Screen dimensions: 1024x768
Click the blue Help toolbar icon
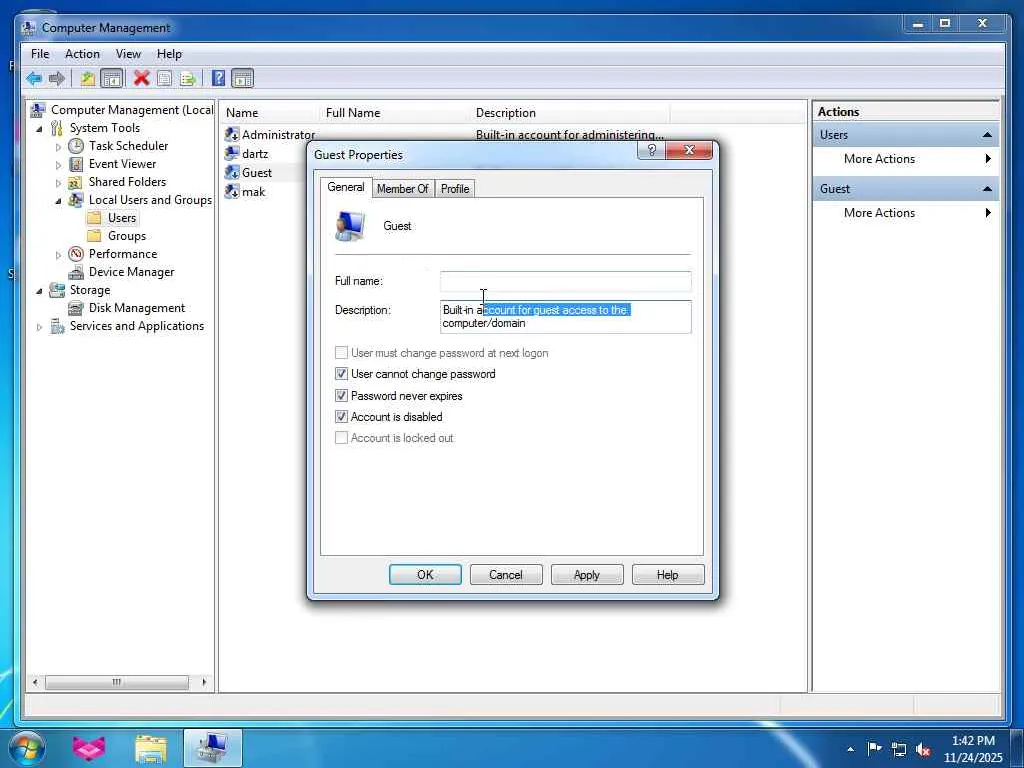coord(219,78)
